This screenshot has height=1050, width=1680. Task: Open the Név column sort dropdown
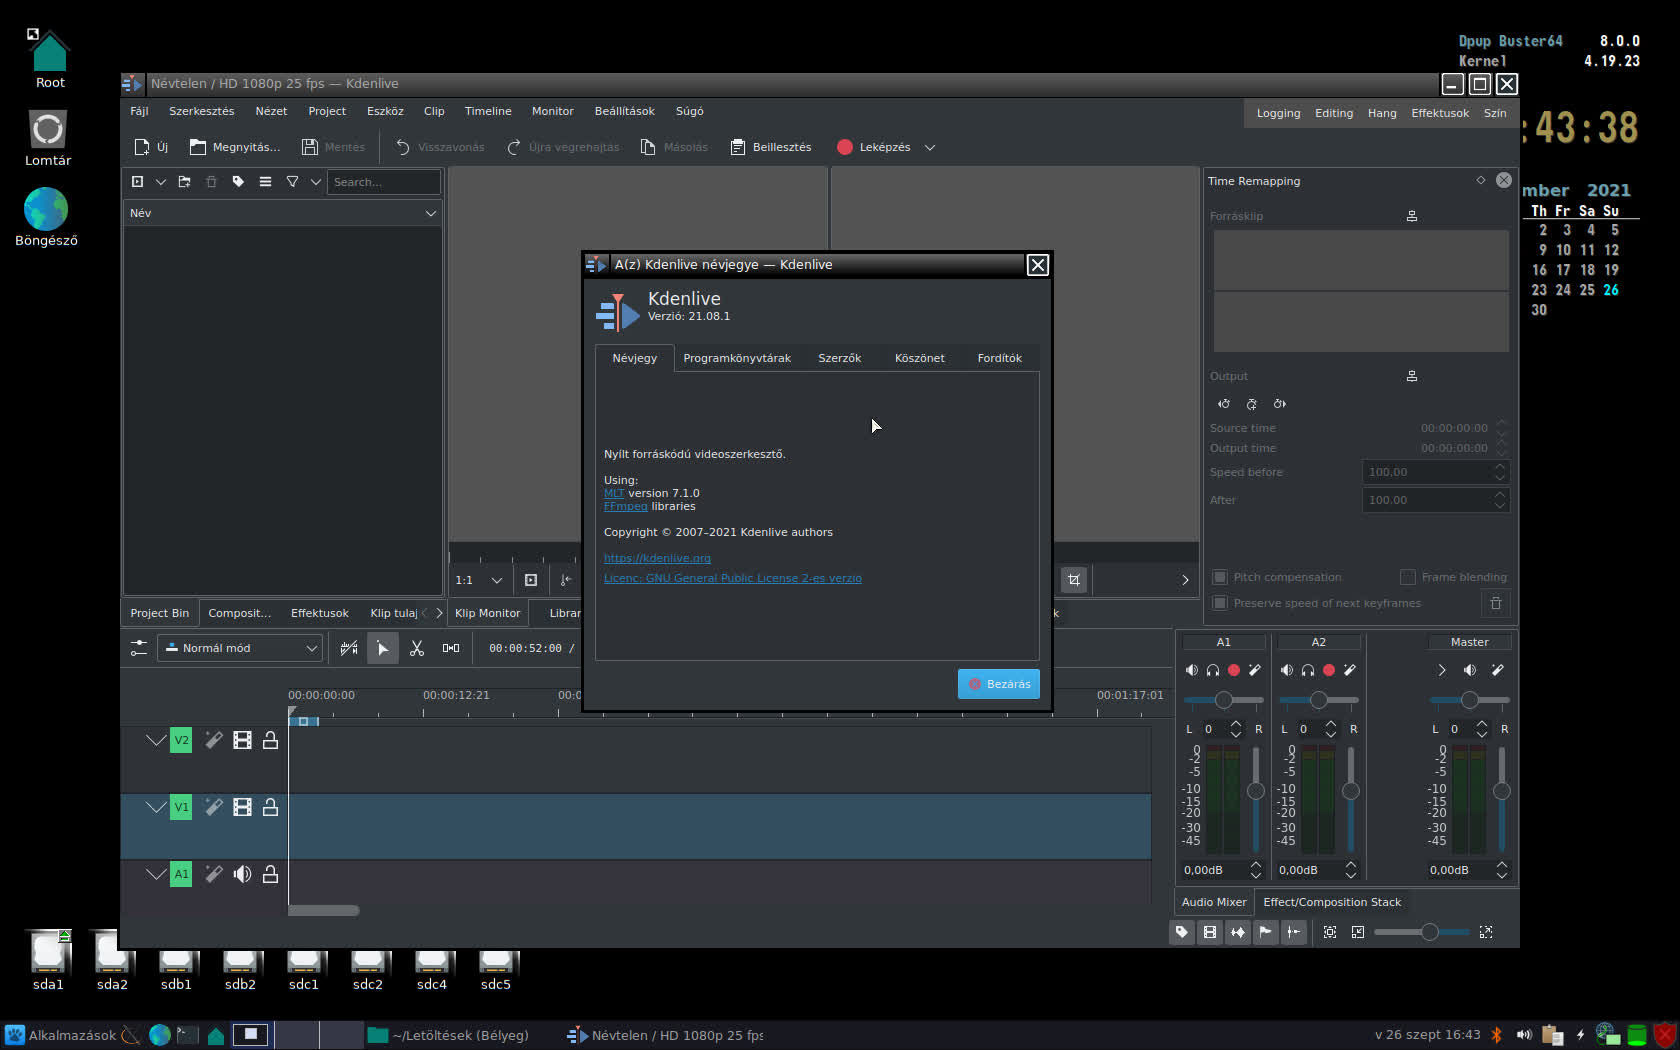point(431,213)
